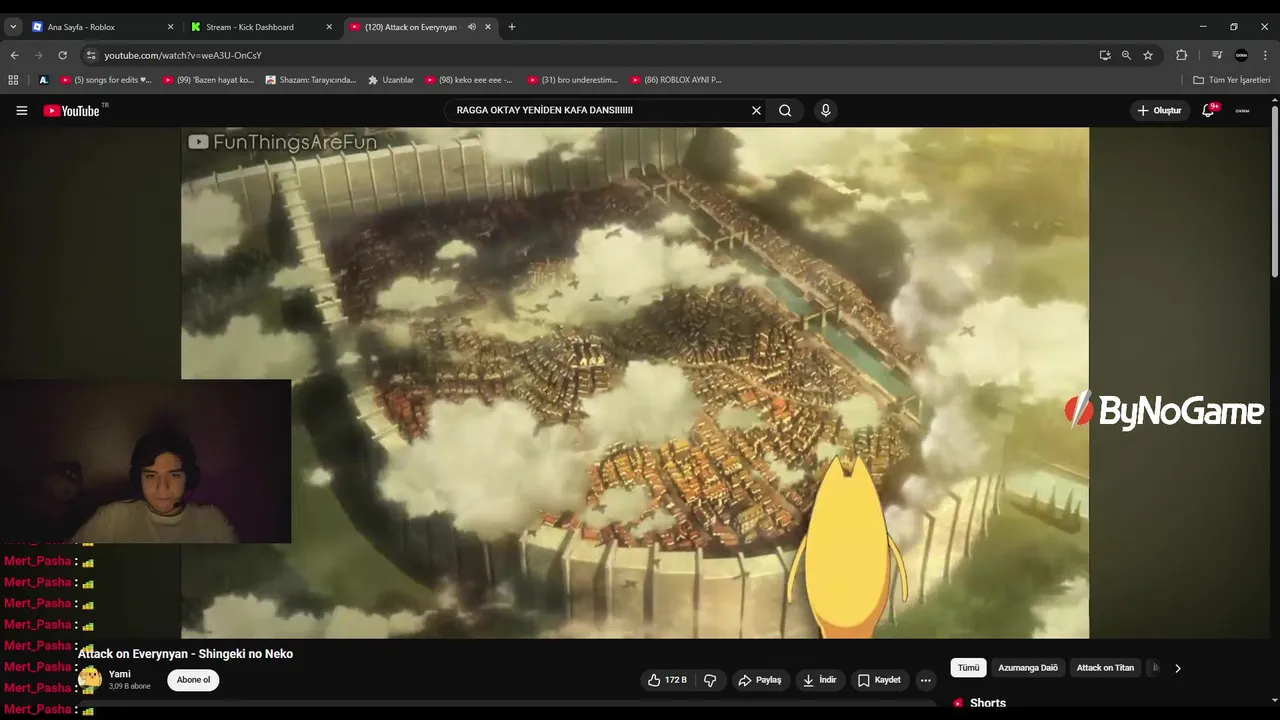The width and height of the screenshot is (1280, 720).
Task: Start voice search with microphone icon
Action: point(825,111)
